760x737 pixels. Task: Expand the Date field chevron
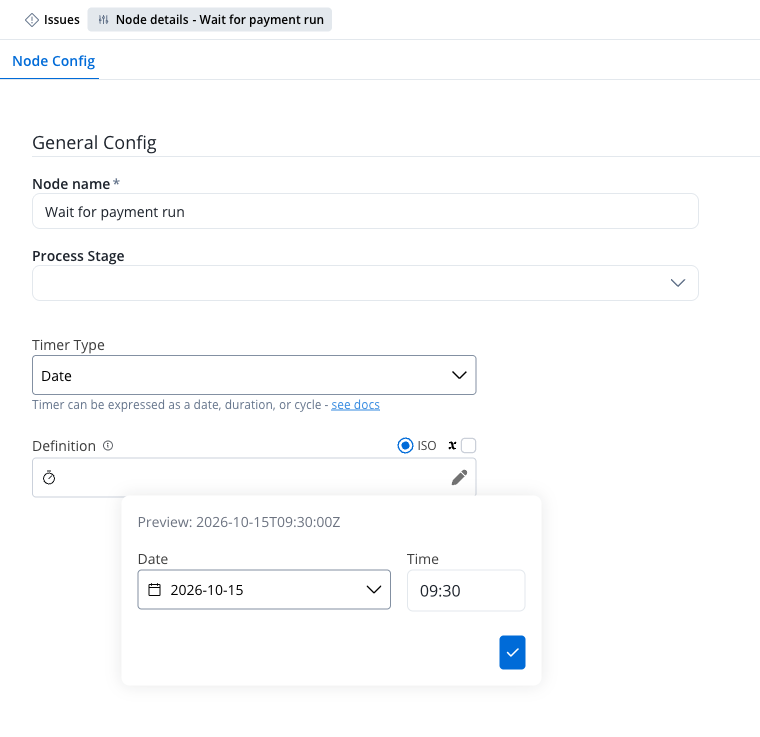(x=374, y=590)
